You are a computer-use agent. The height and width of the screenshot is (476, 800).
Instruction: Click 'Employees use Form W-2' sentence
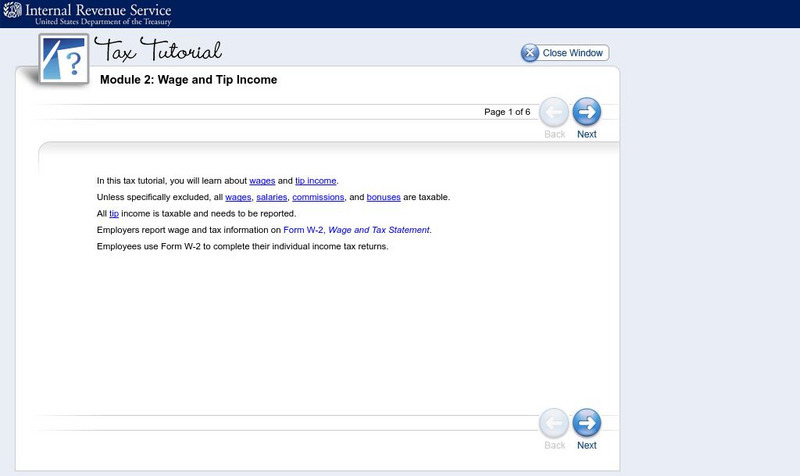click(242, 246)
